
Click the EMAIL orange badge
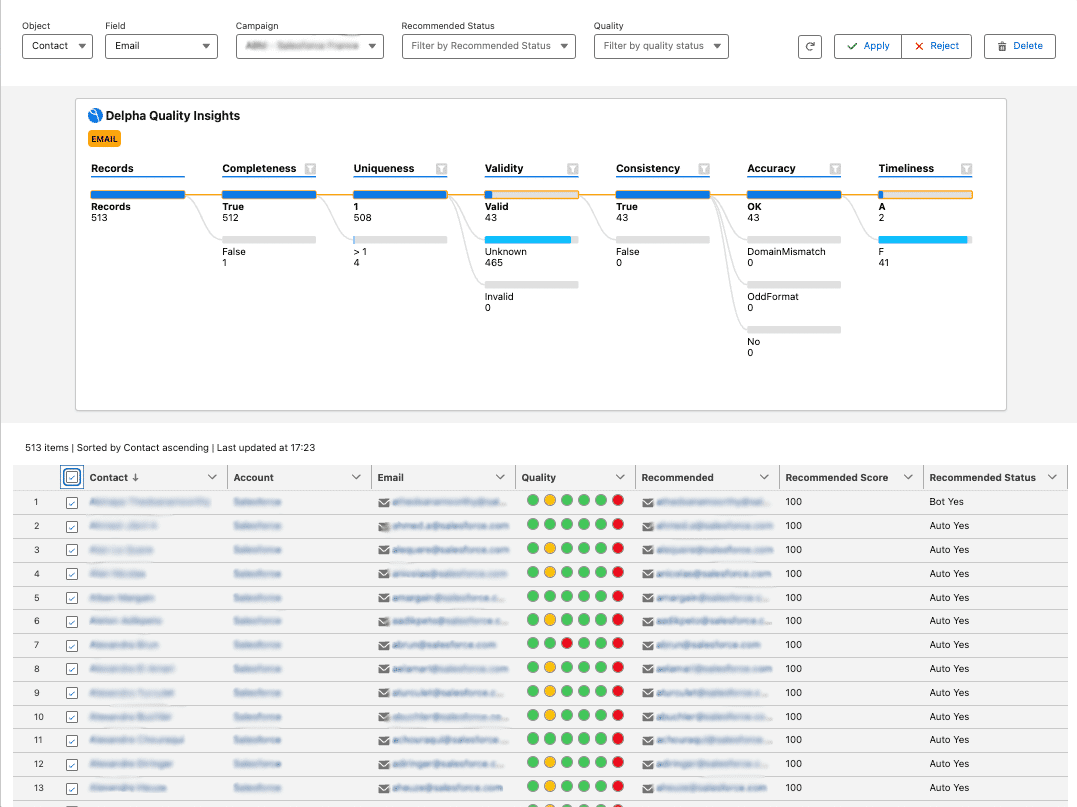click(104, 139)
